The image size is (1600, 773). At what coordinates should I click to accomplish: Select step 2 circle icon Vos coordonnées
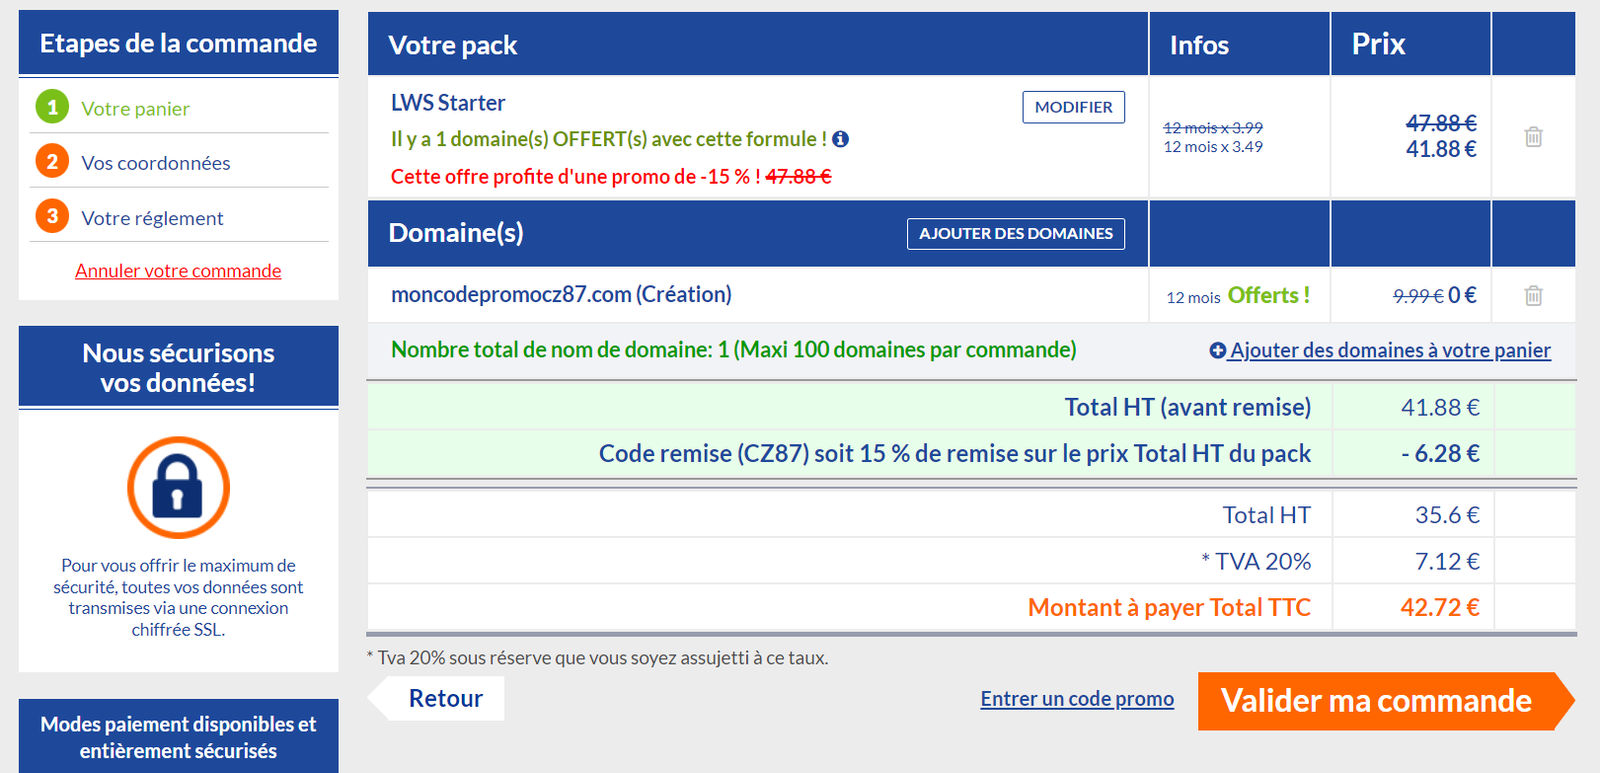pos(52,162)
